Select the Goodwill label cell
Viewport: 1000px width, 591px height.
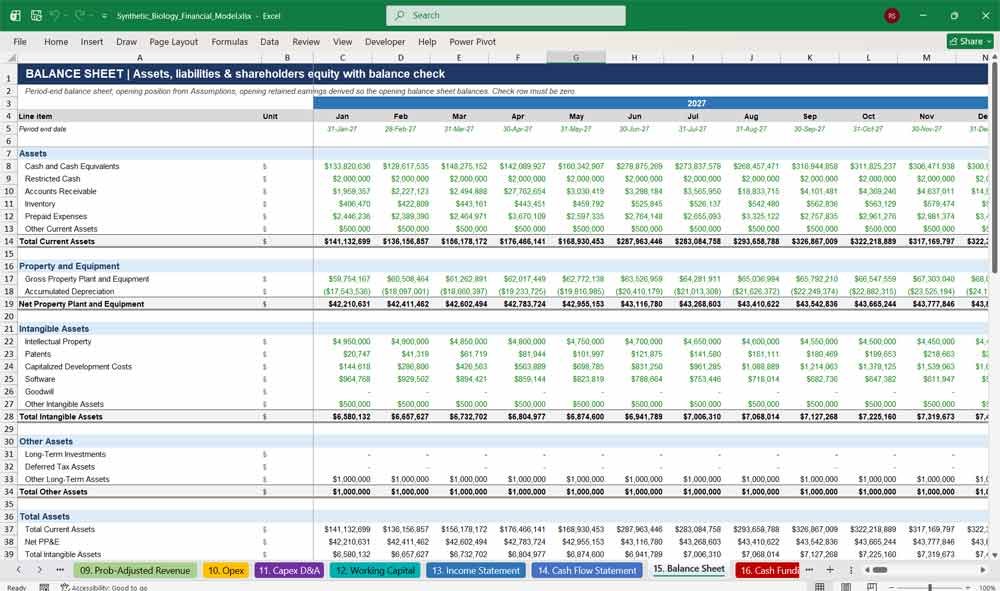point(140,391)
